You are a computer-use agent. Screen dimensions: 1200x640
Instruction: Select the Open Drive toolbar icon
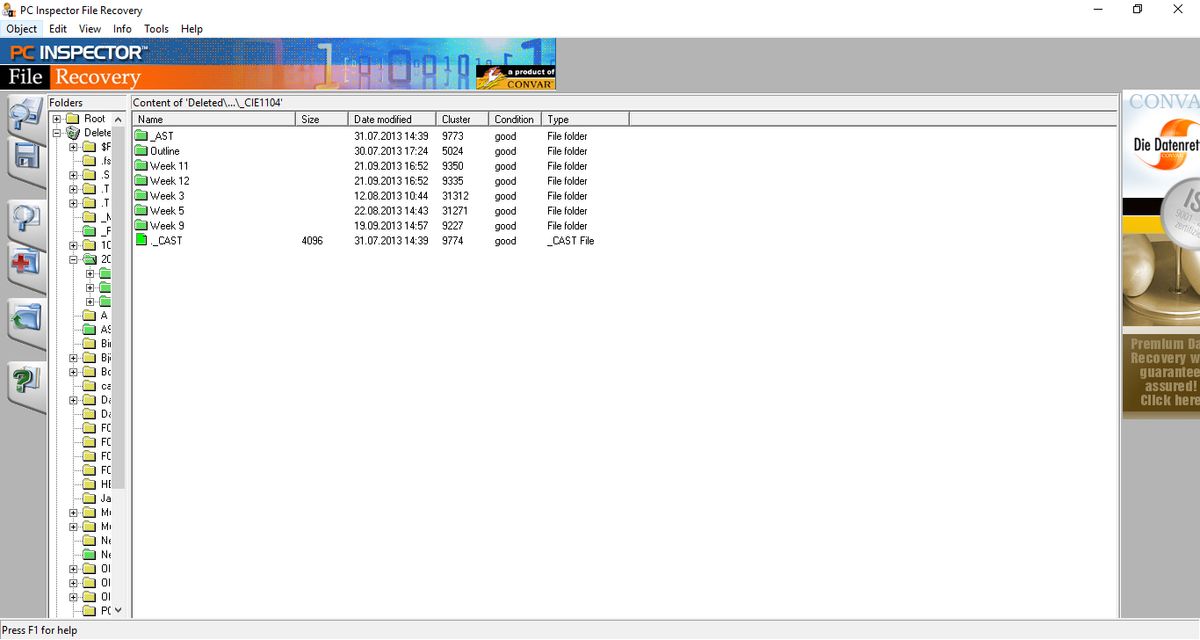(25, 112)
